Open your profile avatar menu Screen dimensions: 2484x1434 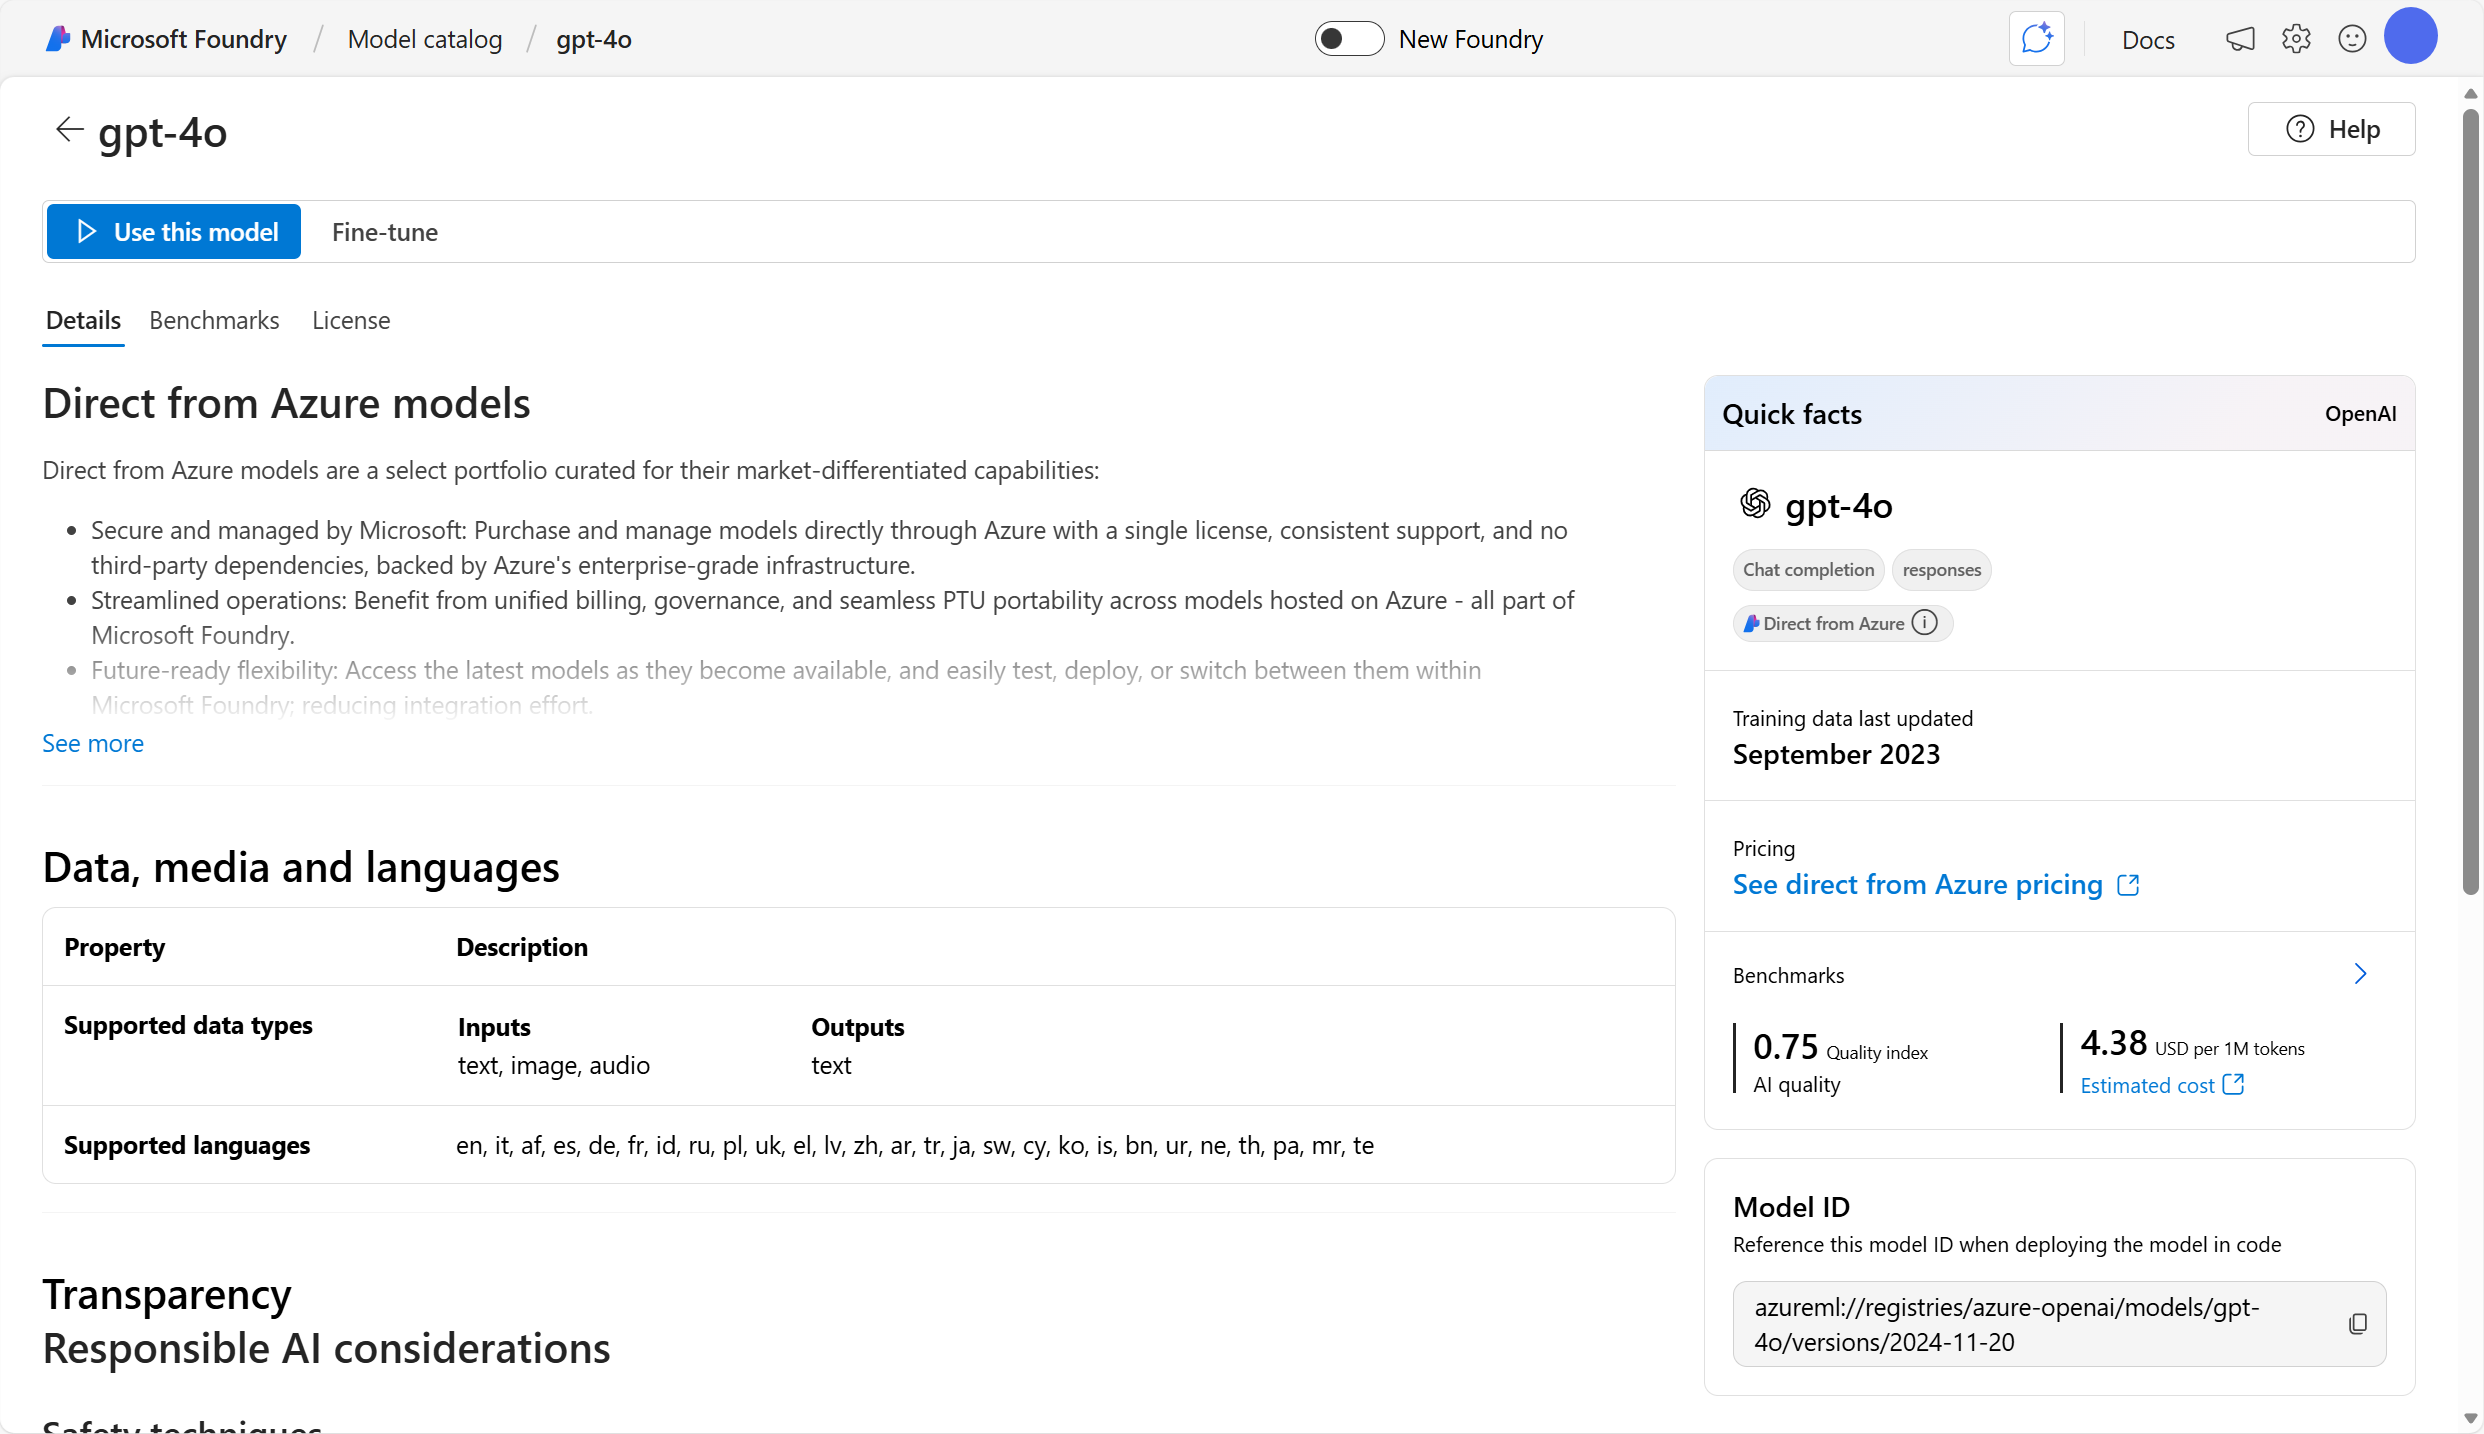coord(2411,36)
